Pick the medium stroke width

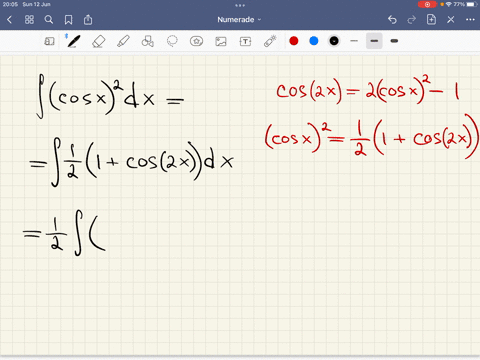(374, 41)
